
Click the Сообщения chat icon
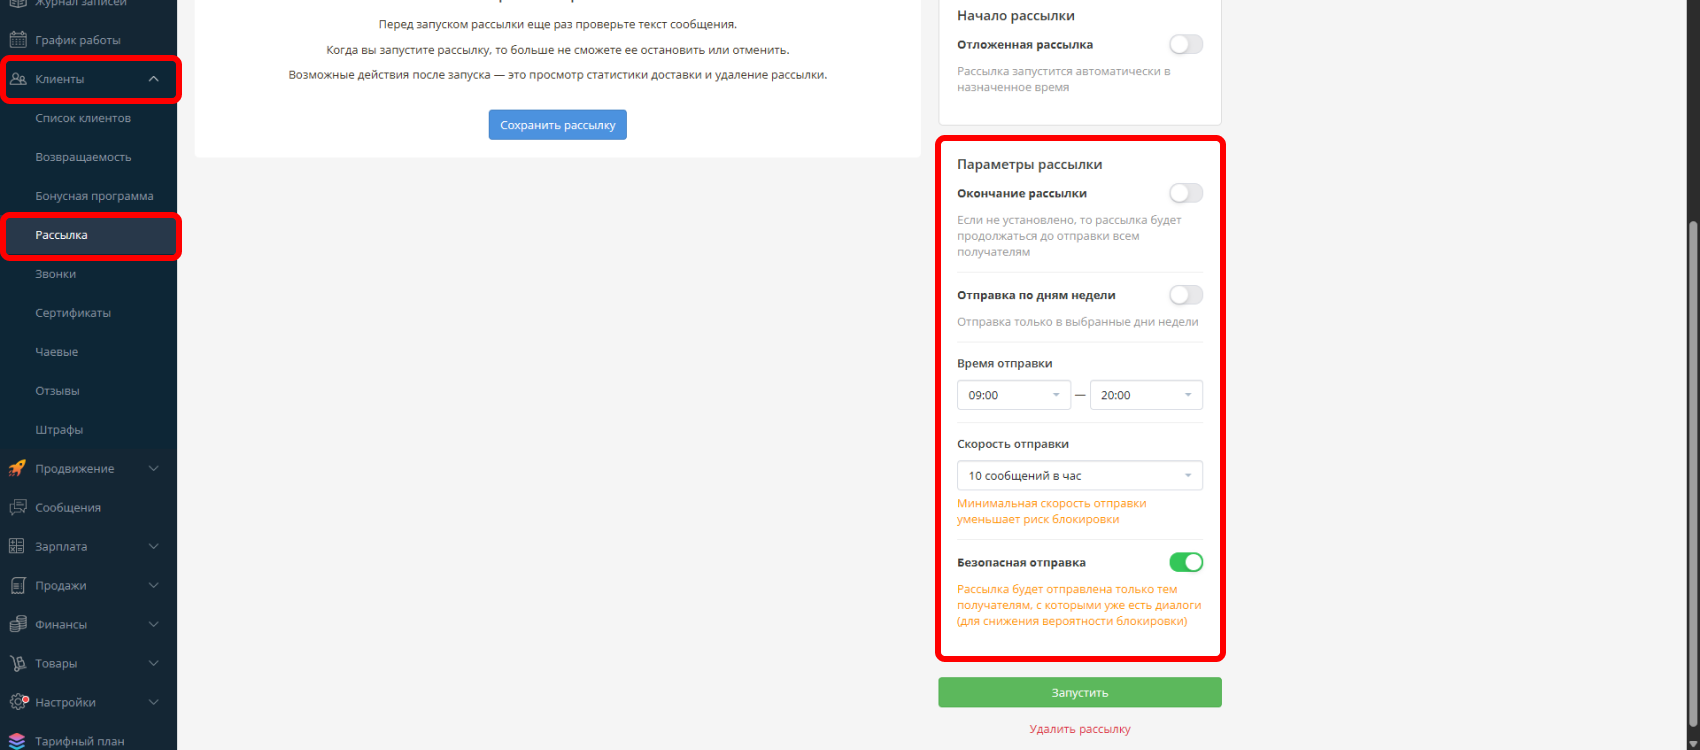(x=17, y=507)
